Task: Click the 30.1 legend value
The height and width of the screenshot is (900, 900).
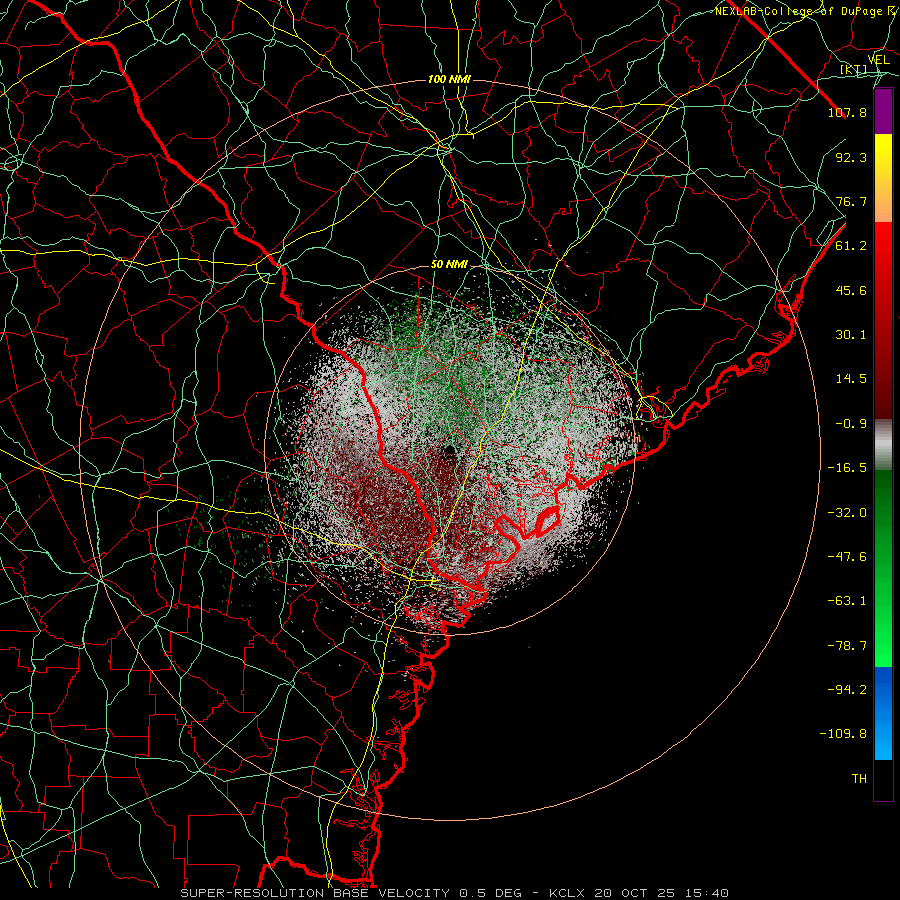Action: (x=851, y=335)
